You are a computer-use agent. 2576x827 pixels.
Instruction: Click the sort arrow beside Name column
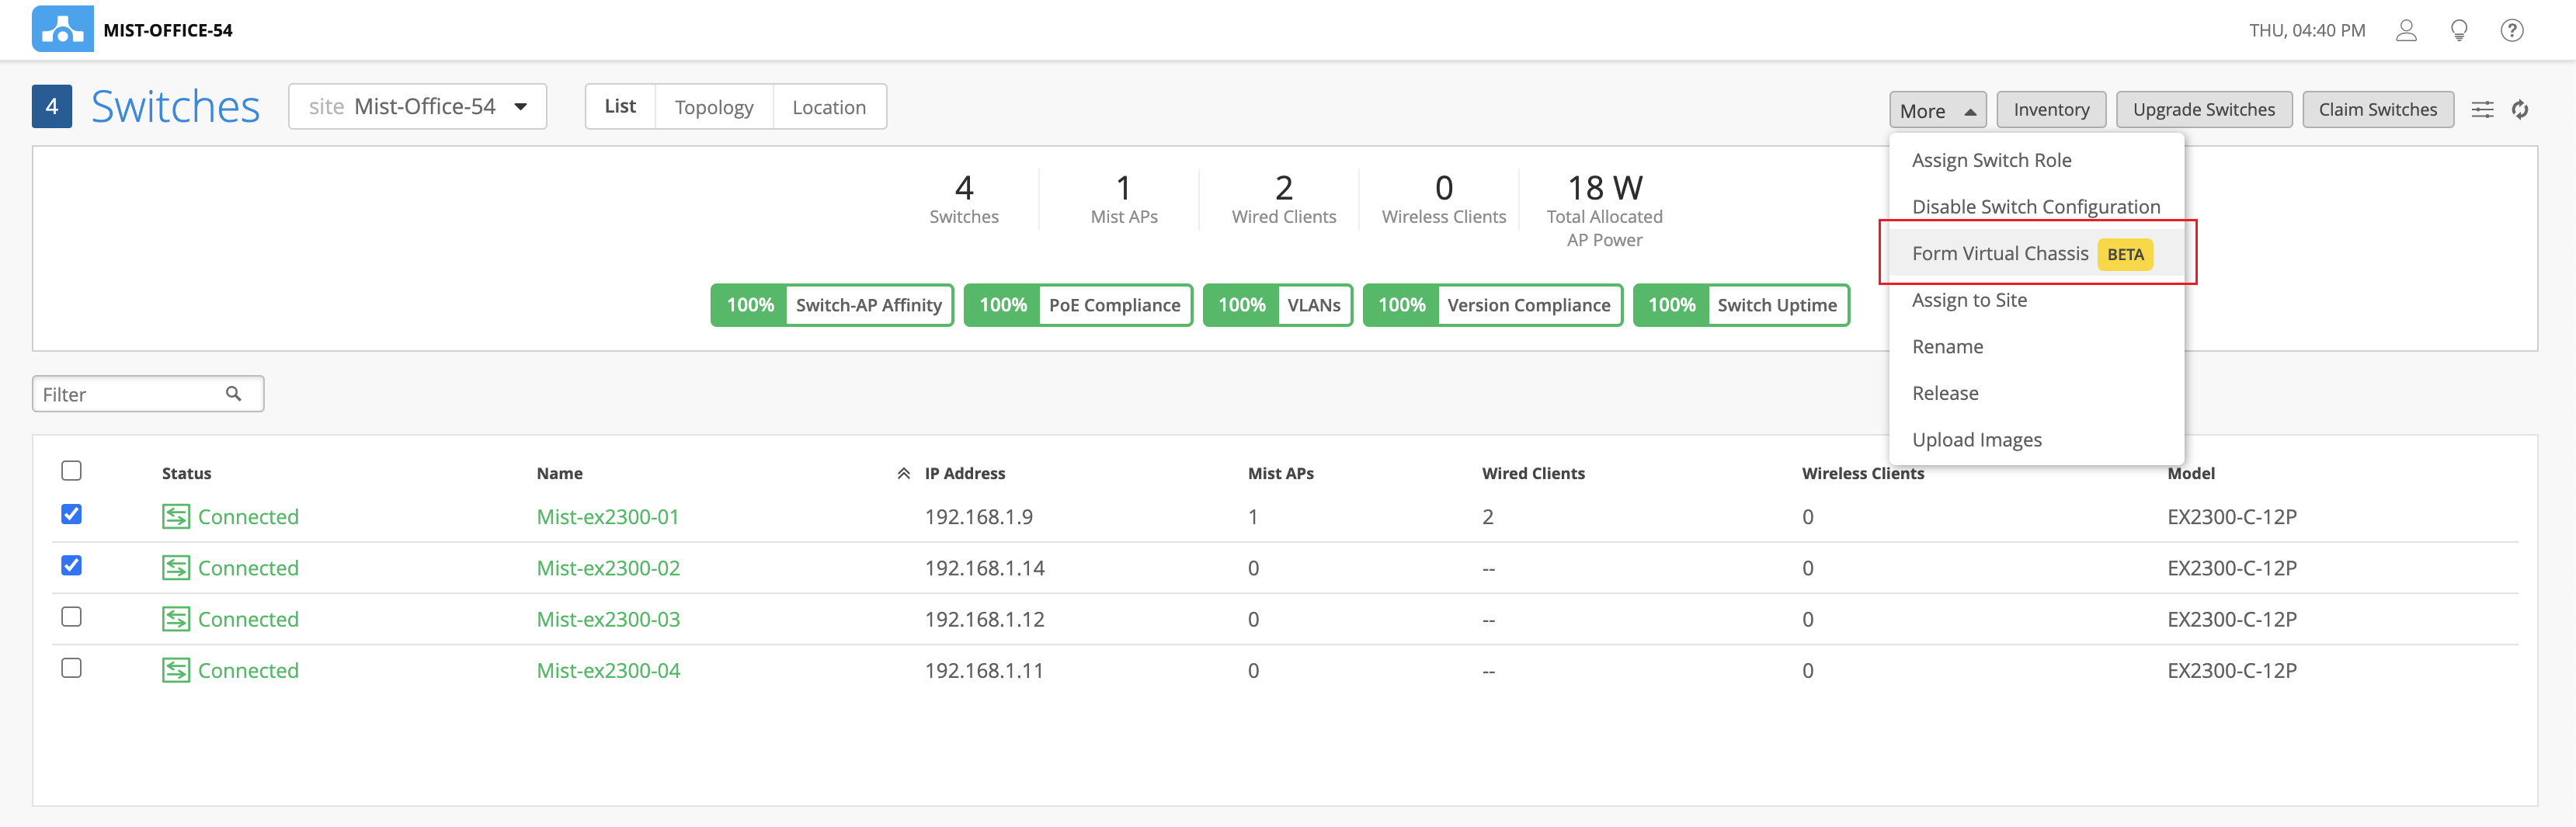click(x=903, y=473)
